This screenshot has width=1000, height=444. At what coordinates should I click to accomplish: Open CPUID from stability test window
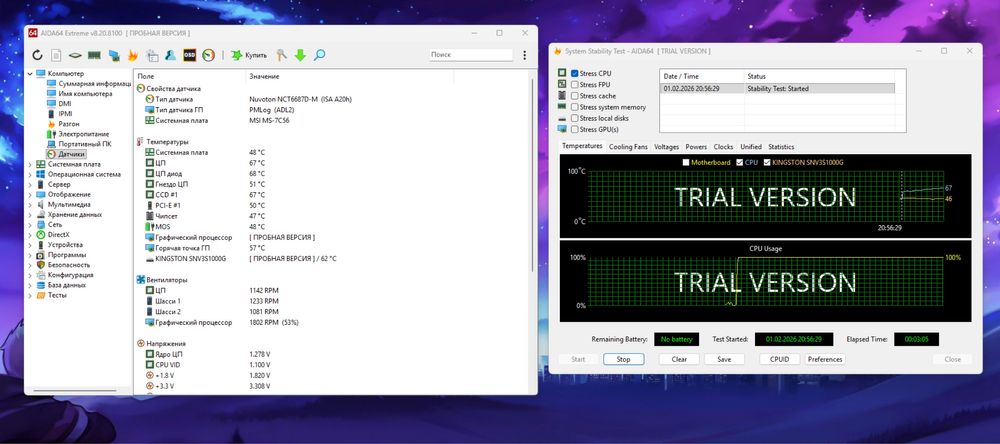tap(779, 359)
